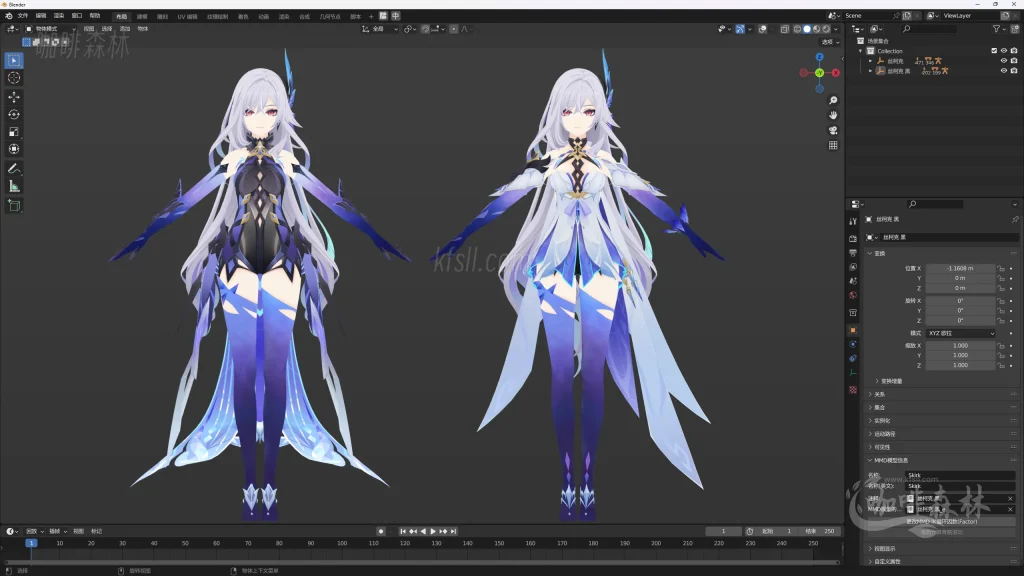
Task: Open the View Layer properties tab
Action: pos(853,267)
